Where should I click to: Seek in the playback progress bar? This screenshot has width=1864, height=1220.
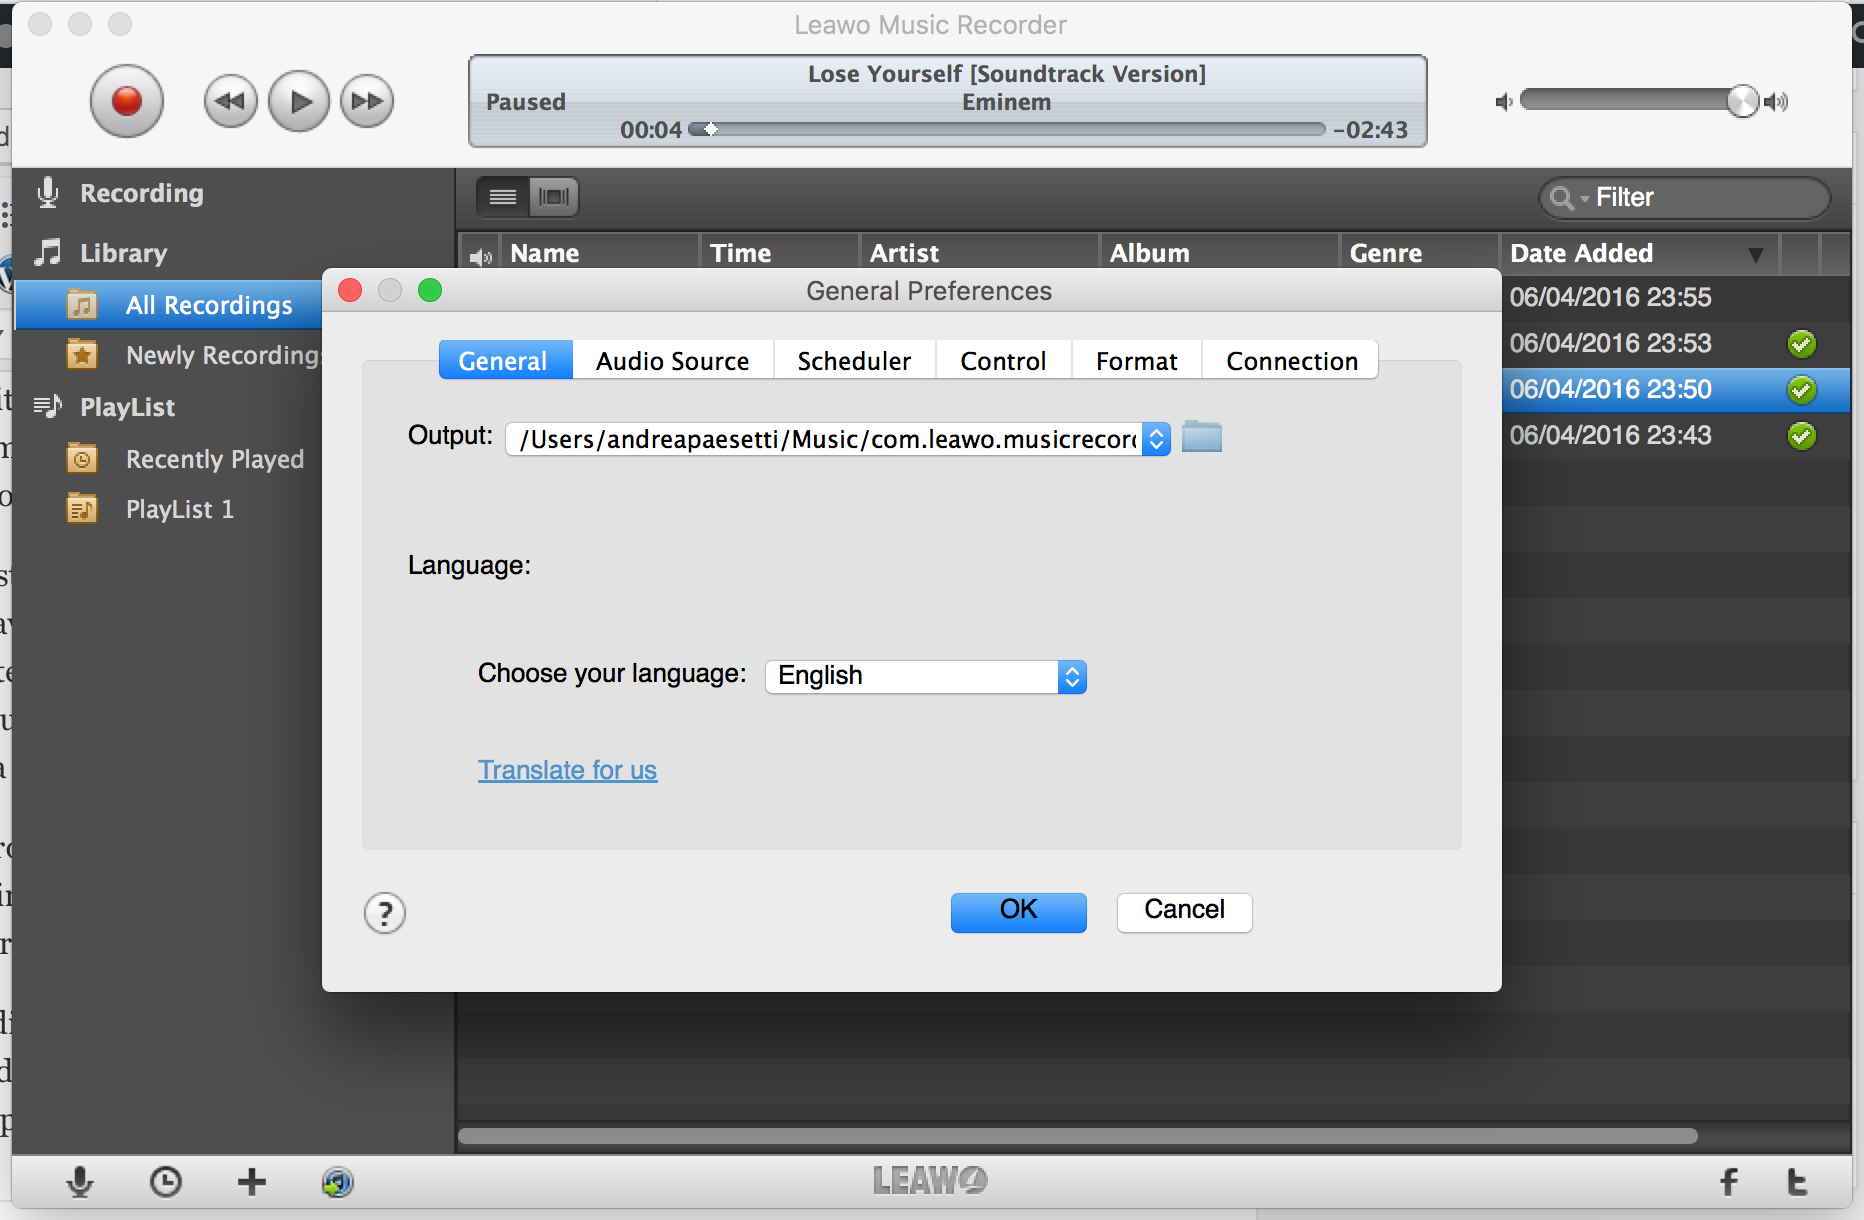pyautogui.click(x=1007, y=129)
